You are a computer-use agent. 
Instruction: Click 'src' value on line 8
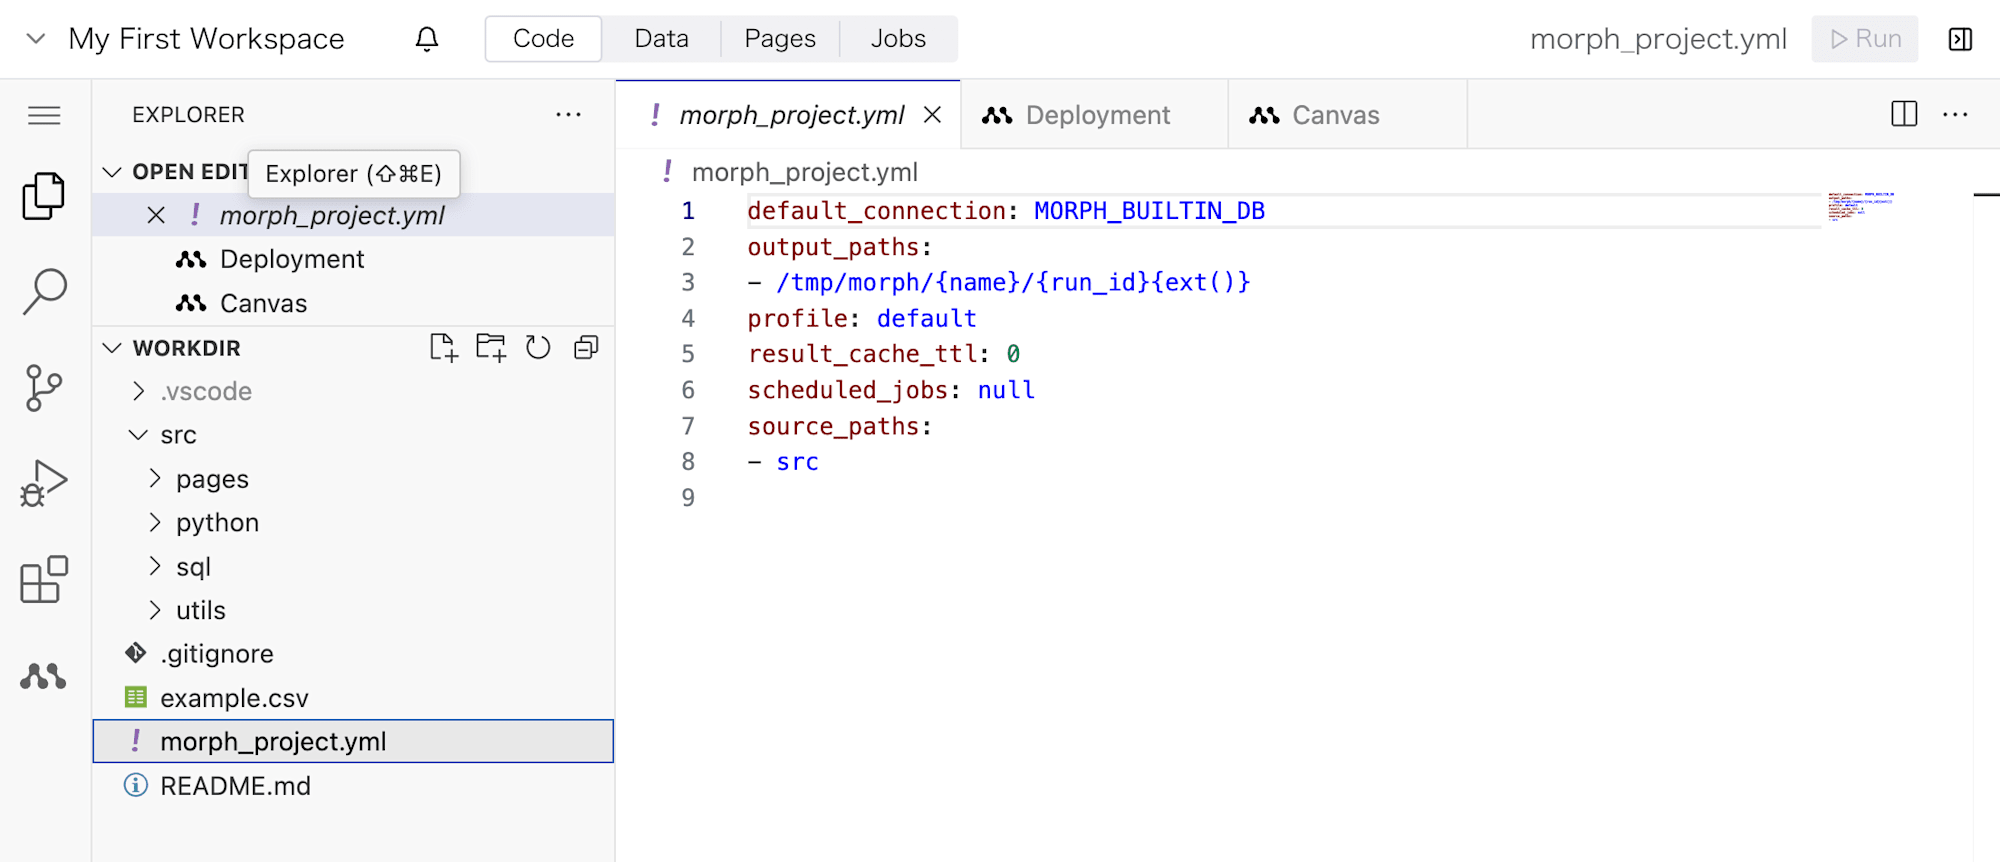click(x=797, y=462)
